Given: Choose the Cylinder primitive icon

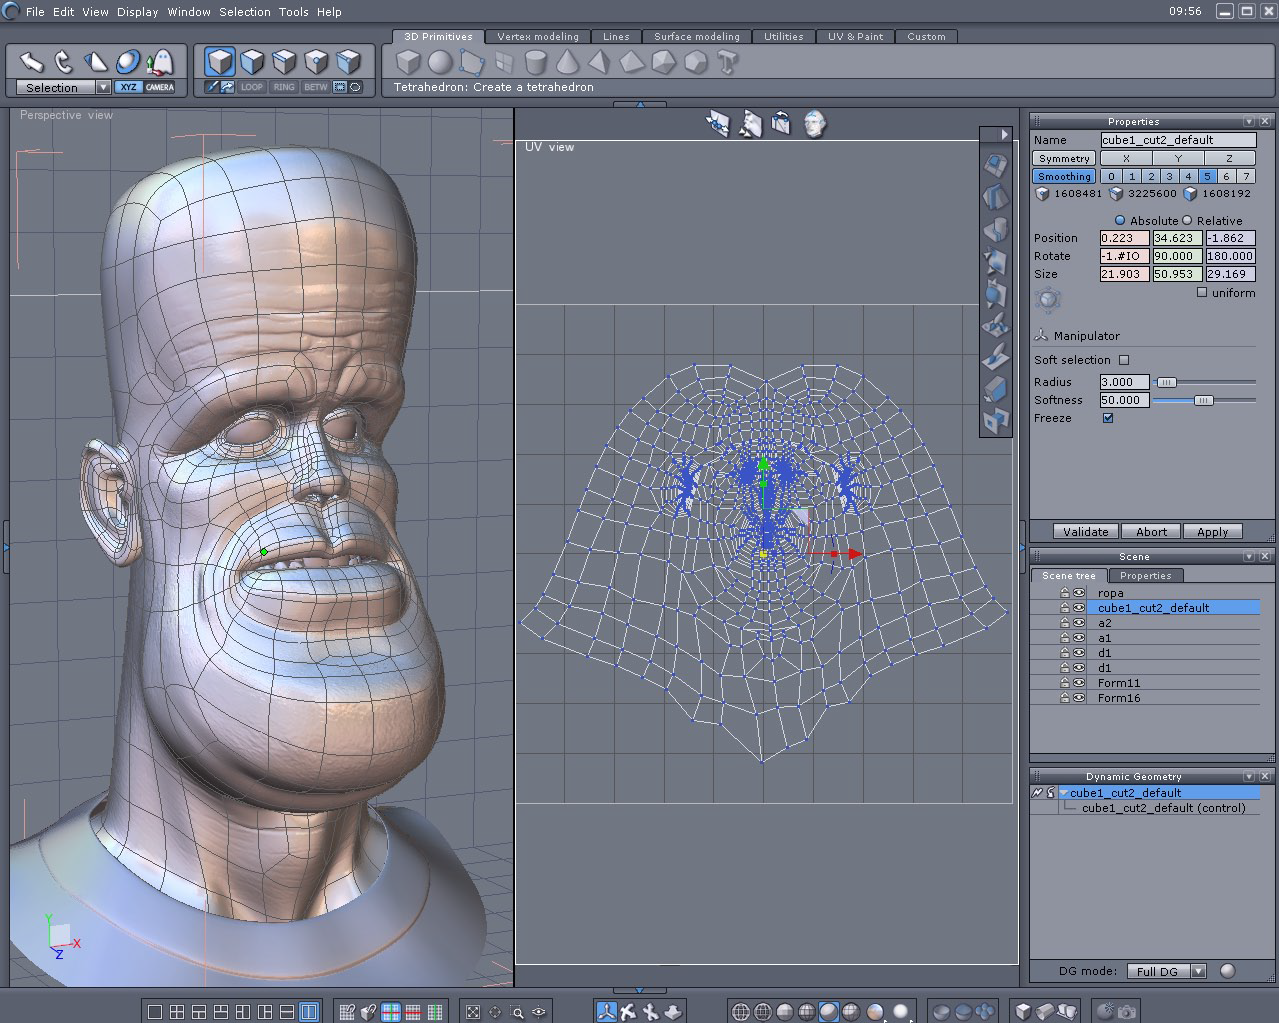Looking at the screenshot, I should [x=536, y=62].
